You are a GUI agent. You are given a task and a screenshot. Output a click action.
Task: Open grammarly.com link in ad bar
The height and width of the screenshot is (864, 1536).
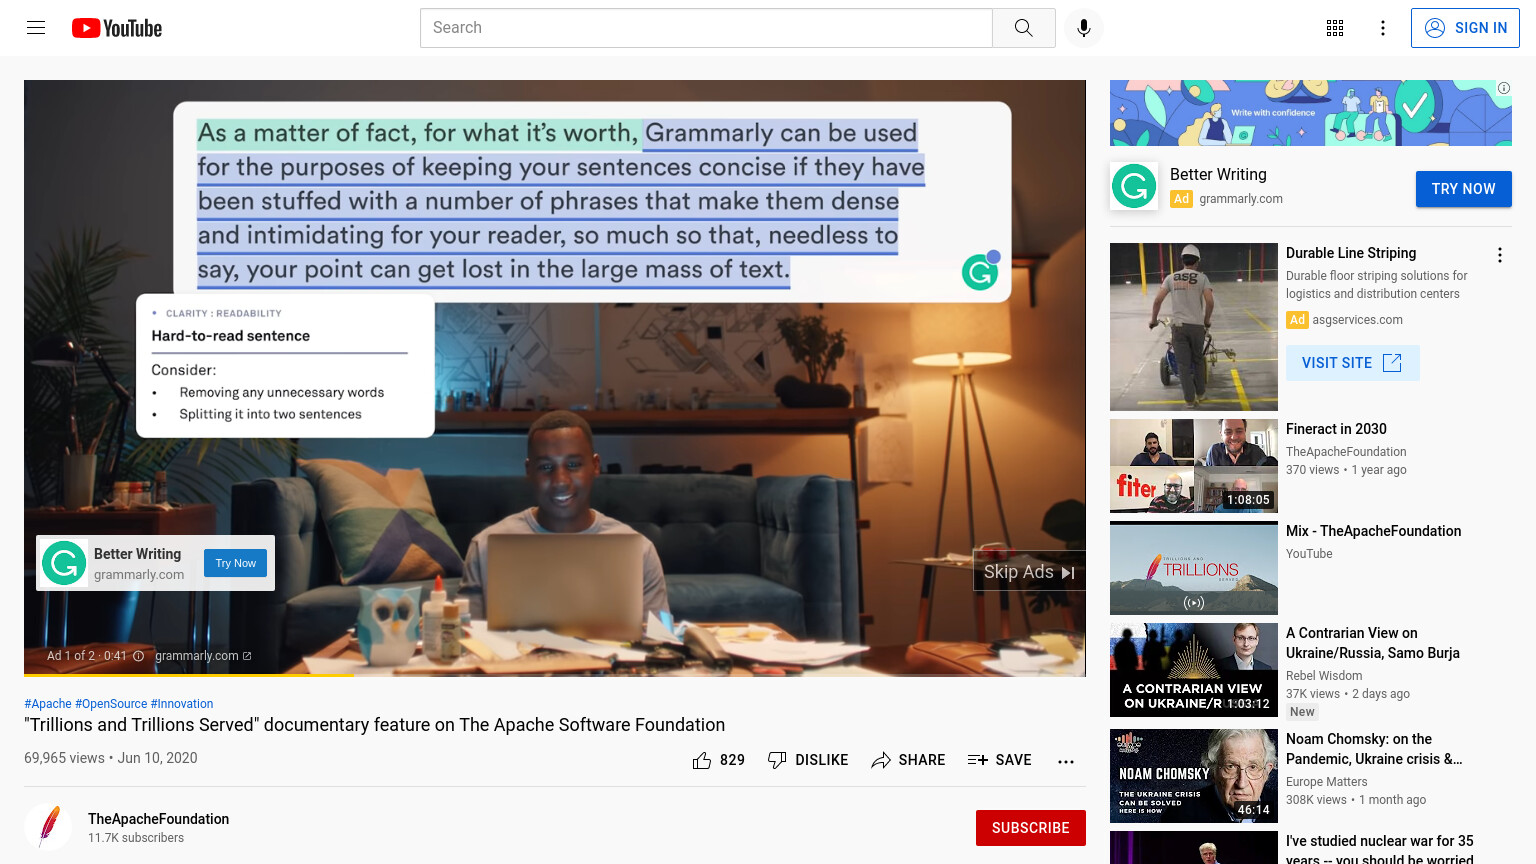click(x=203, y=656)
